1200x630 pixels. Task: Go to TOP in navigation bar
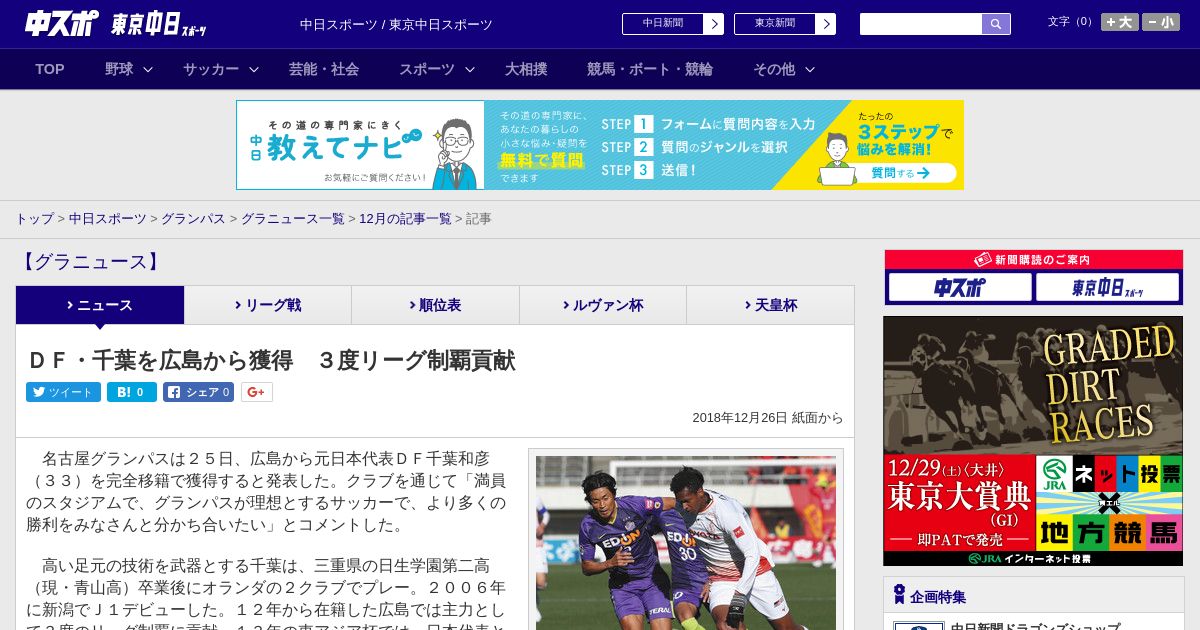[50, 69]
